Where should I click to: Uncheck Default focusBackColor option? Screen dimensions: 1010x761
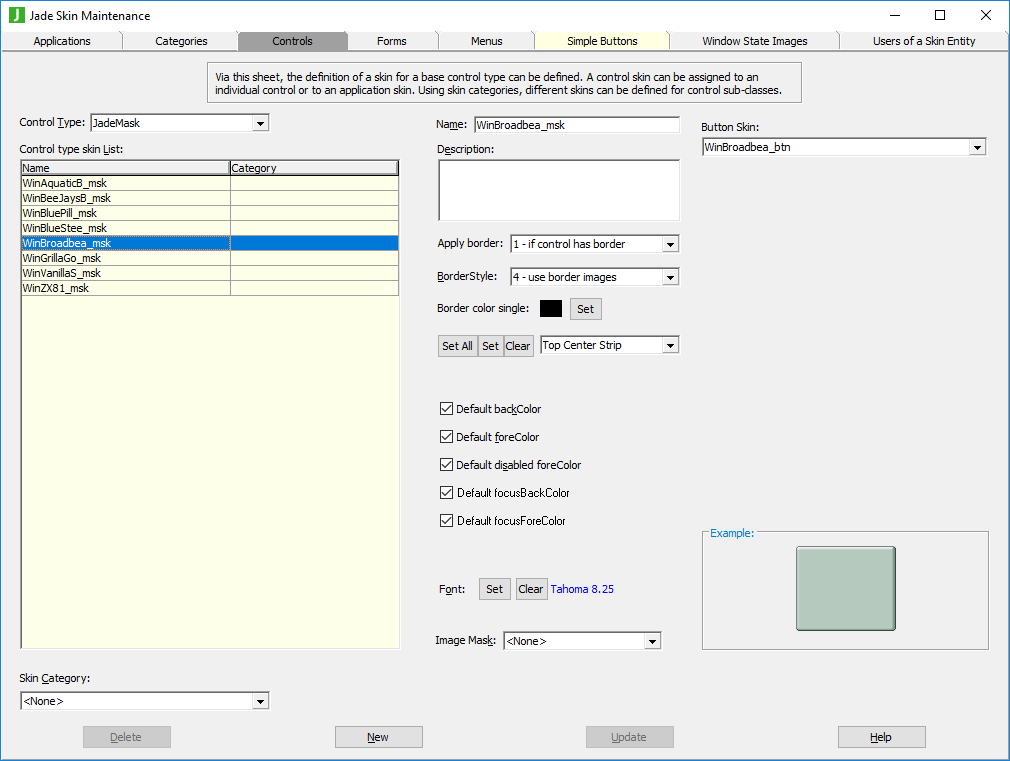tap(446, 493)
